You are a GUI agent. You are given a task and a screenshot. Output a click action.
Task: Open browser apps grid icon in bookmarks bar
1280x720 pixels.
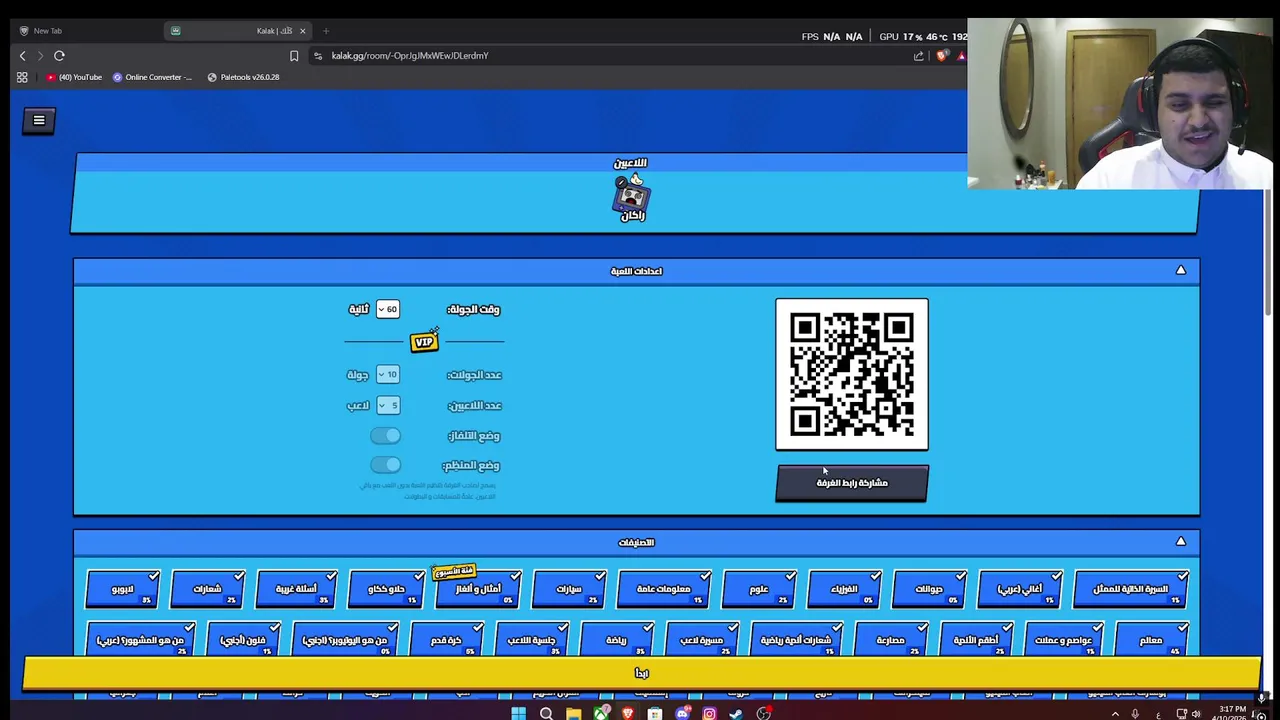coord(22,77)
